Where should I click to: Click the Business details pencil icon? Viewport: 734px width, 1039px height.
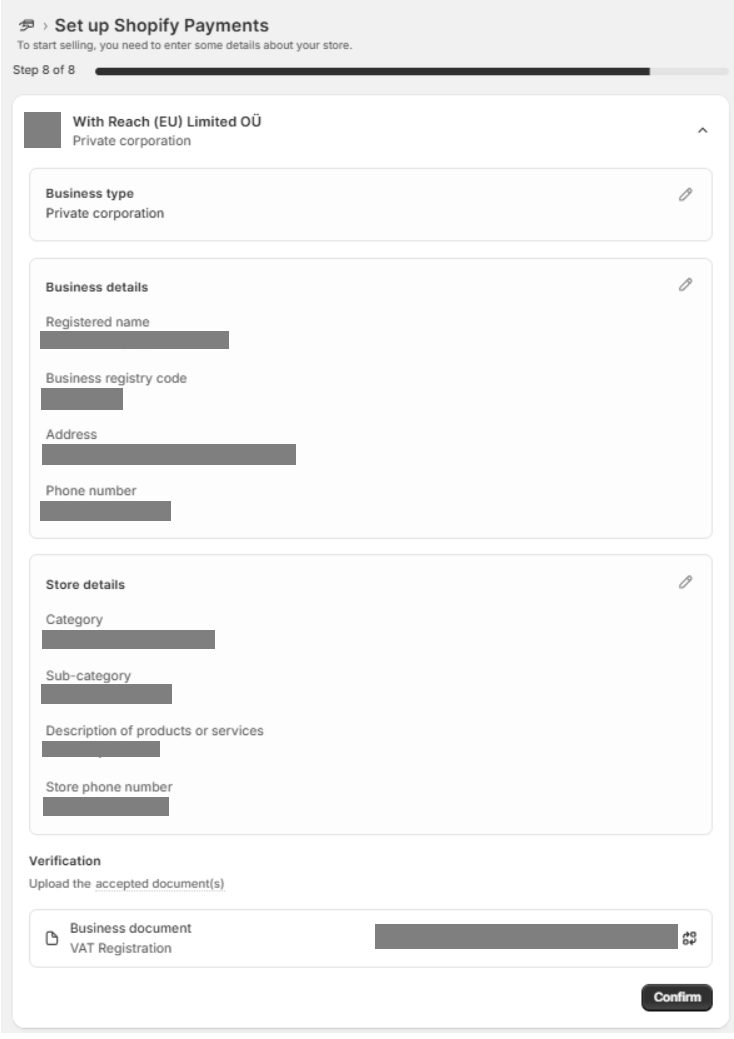pos(685,285)
